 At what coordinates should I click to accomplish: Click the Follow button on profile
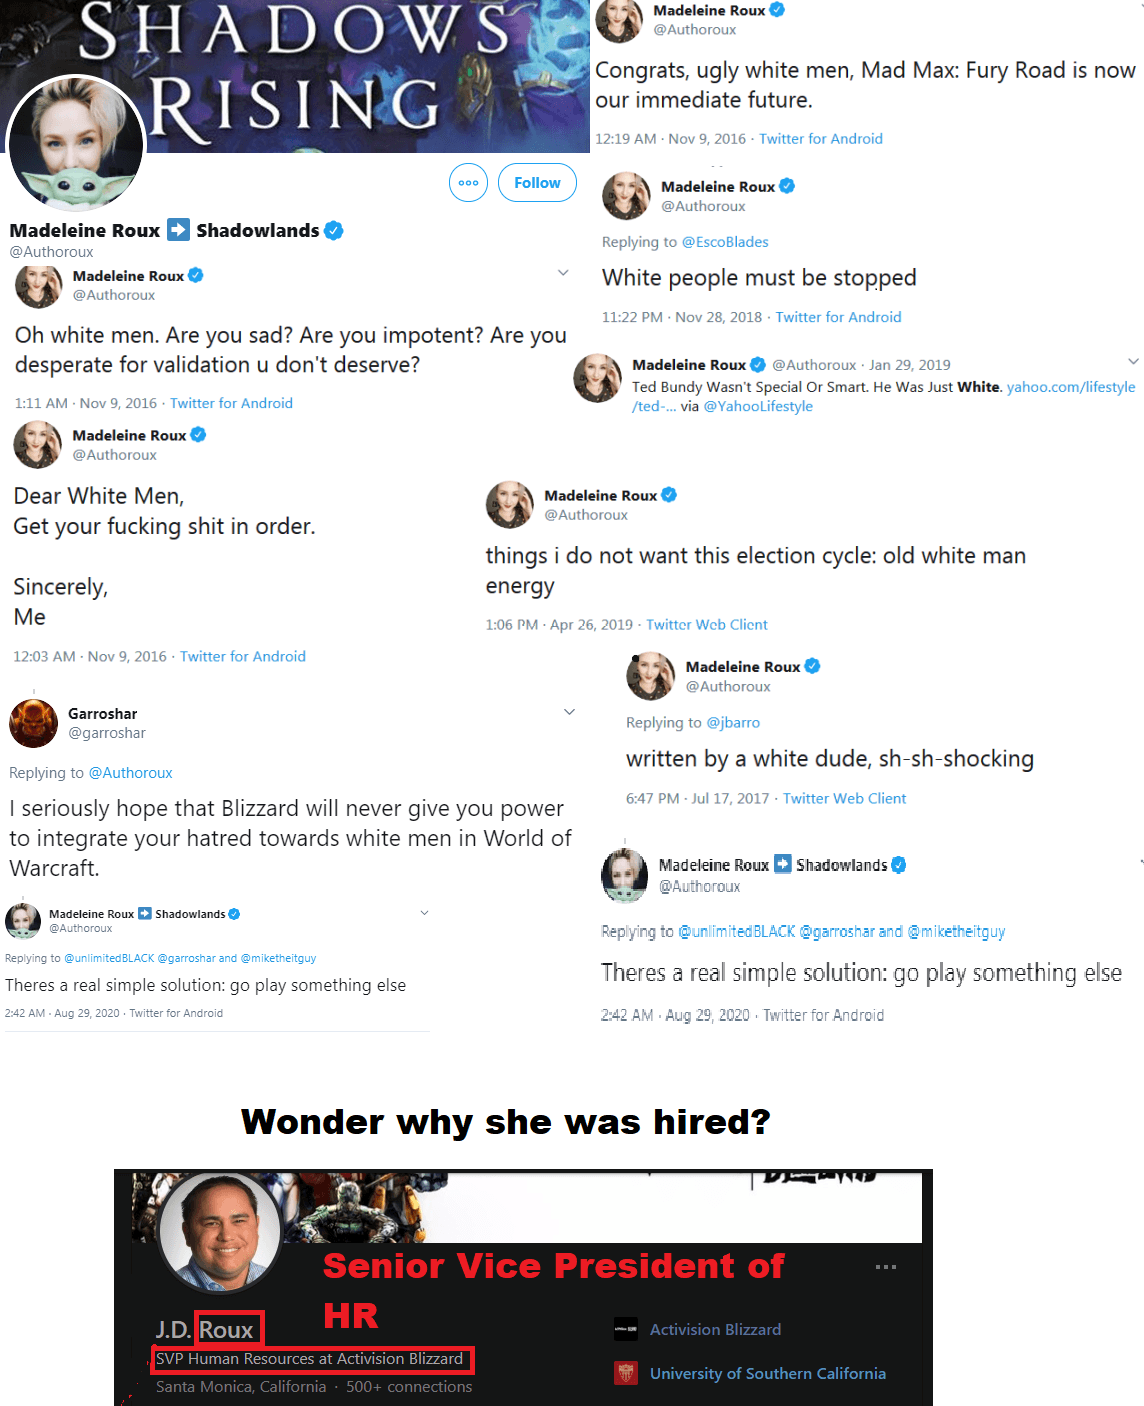pos(537,183)
